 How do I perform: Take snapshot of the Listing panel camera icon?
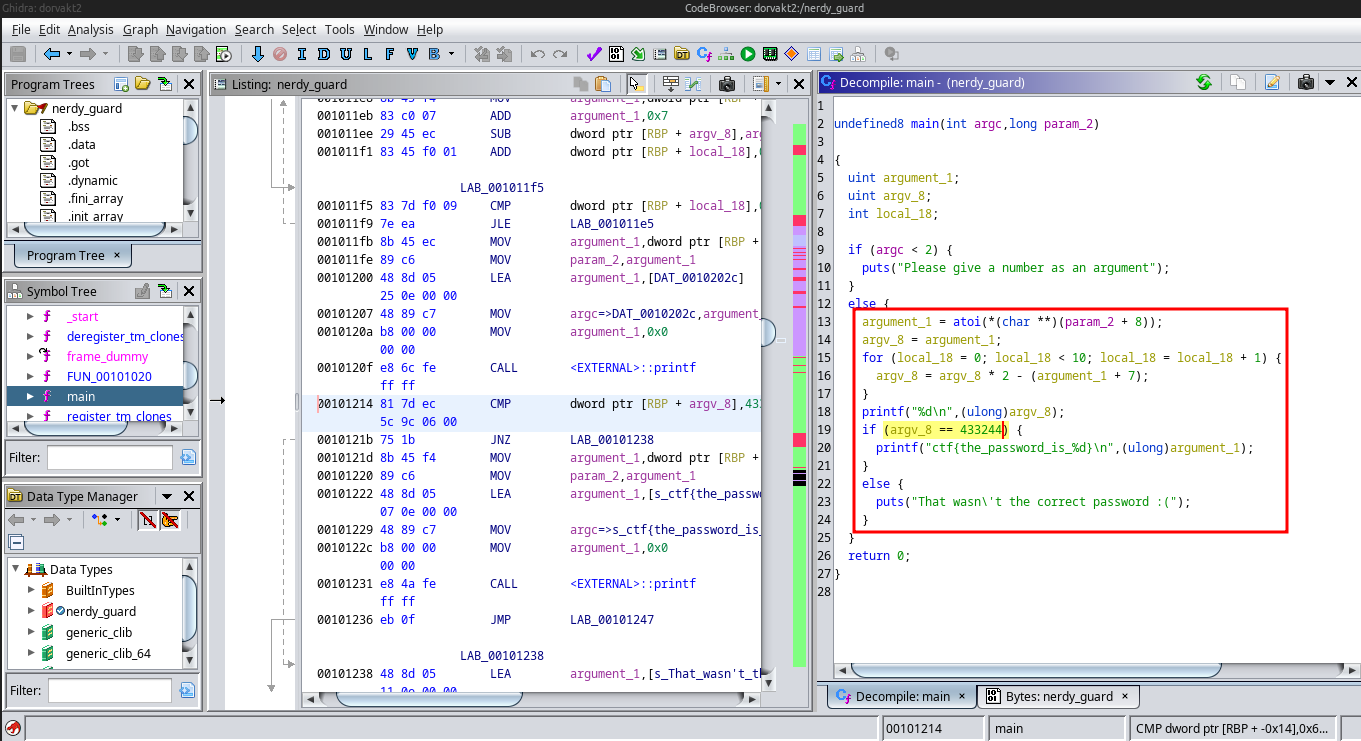pos(728,84)
